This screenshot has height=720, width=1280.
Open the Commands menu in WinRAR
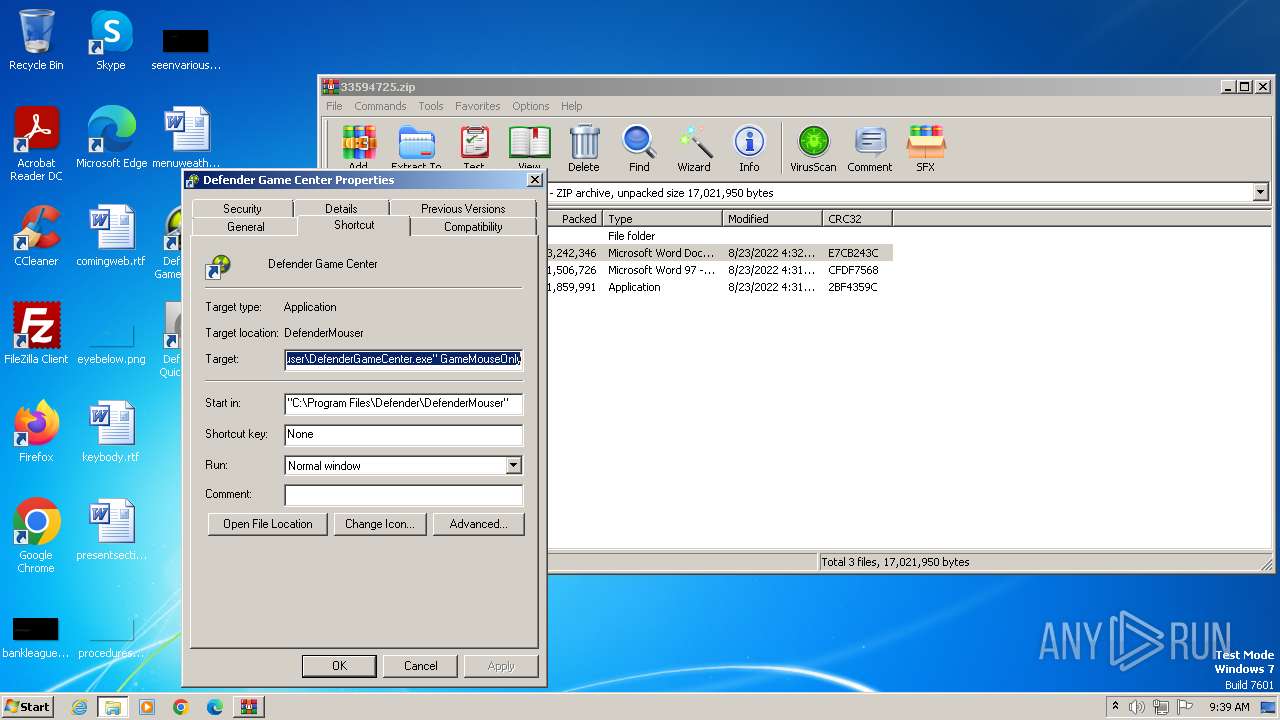point(380,106)
